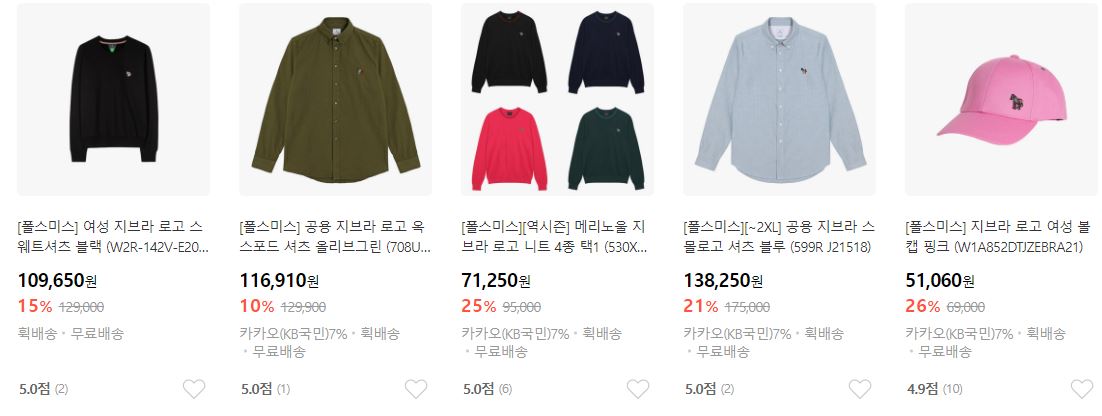Select the light blue shirt product photo
Viewport: 1102px width, 416px height.
[x=779, y=99]
